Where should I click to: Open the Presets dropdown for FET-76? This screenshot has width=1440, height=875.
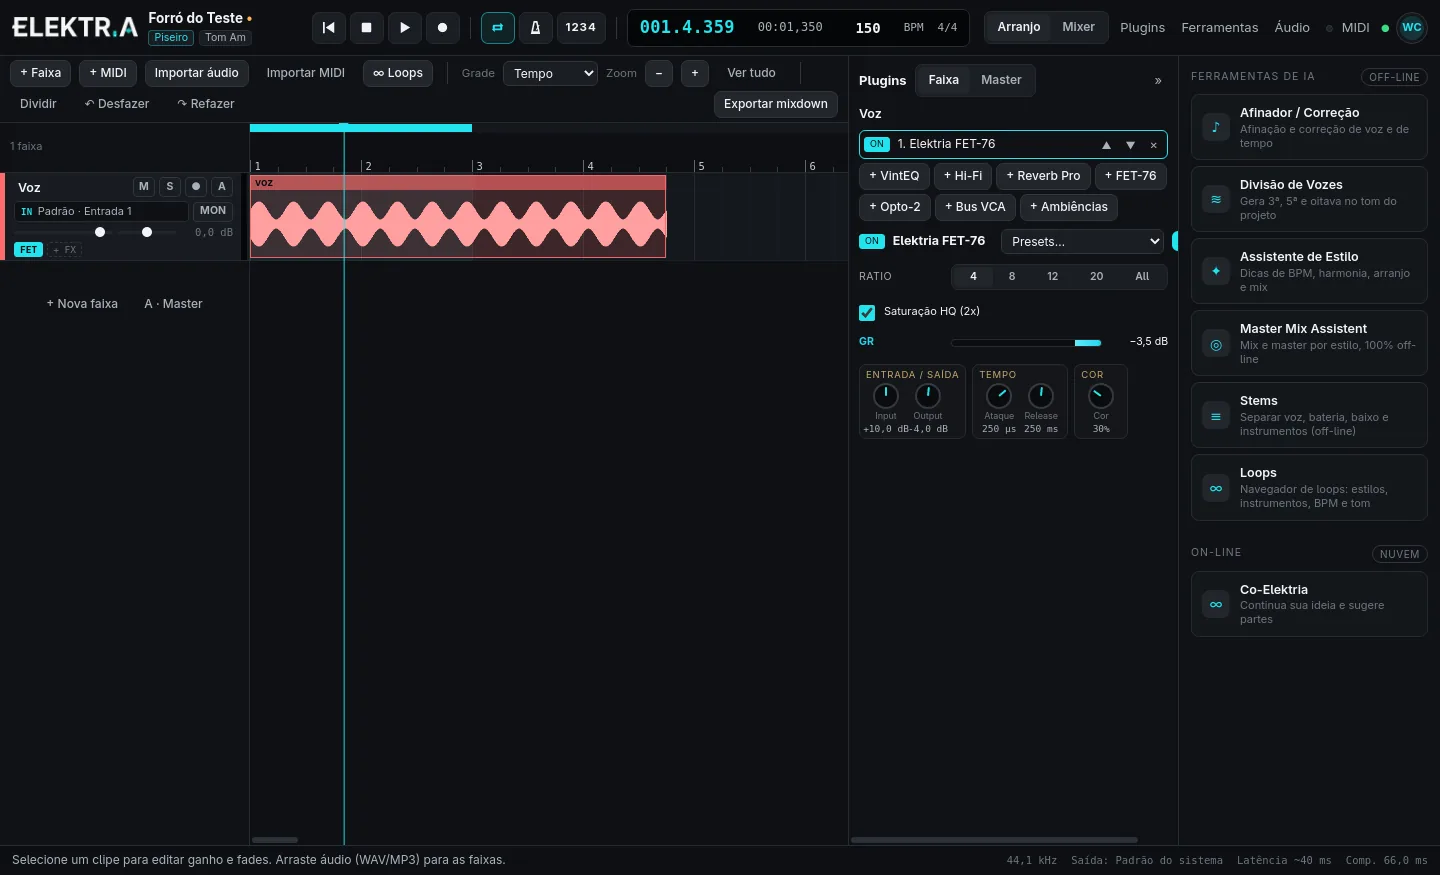click(1083, 241)
